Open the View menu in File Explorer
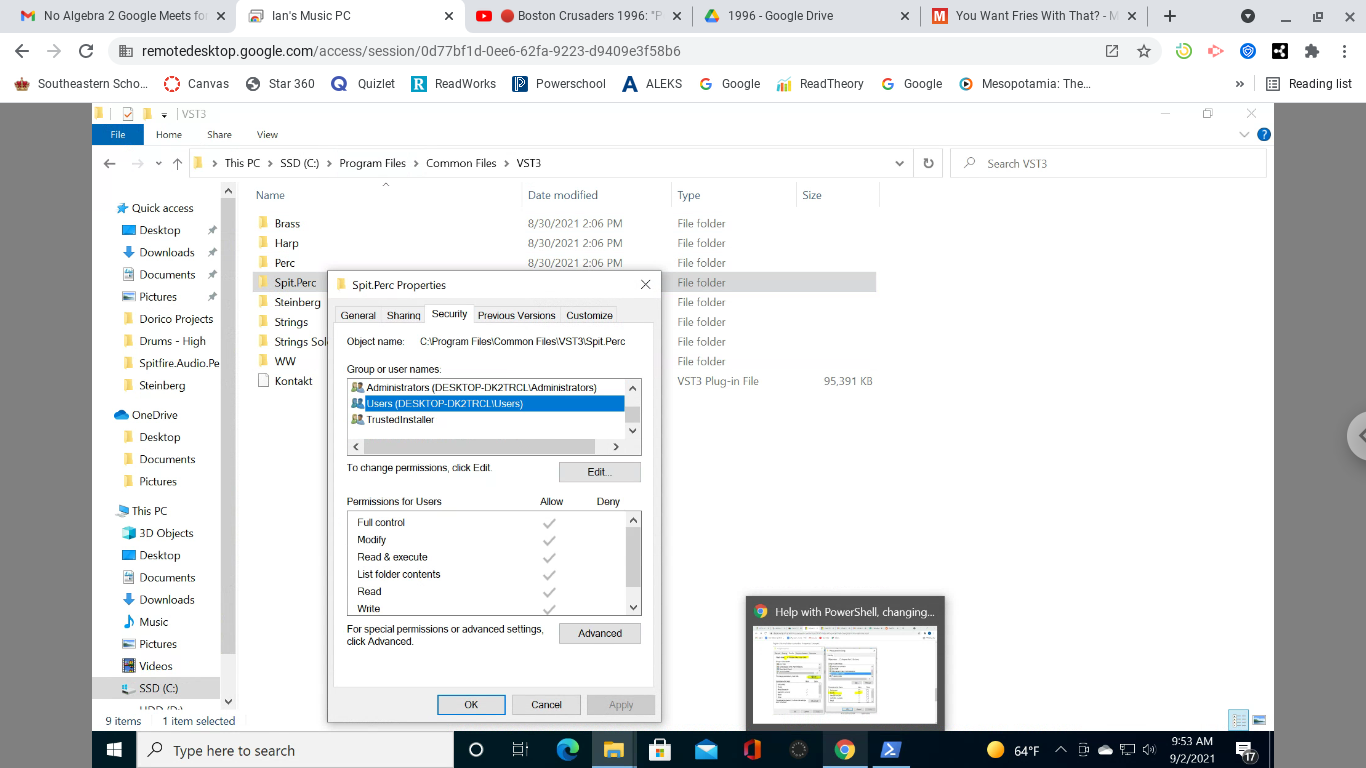 [267, 134]
